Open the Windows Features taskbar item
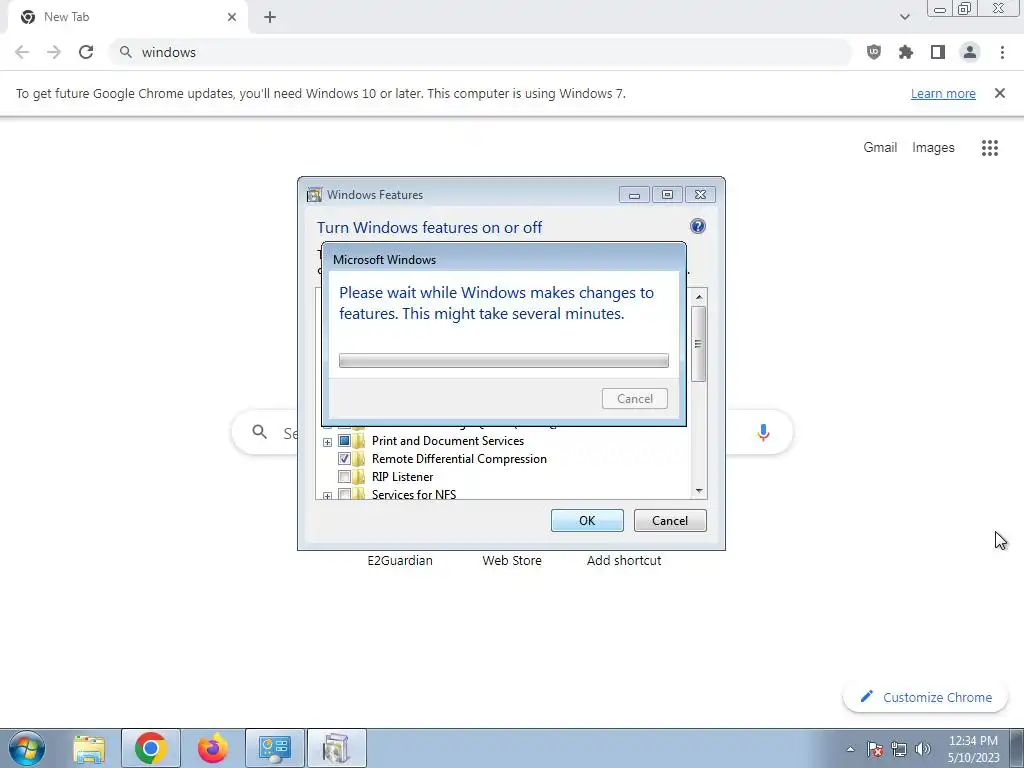This screenshot has height=768, width=1024. (x=336, y=748)
